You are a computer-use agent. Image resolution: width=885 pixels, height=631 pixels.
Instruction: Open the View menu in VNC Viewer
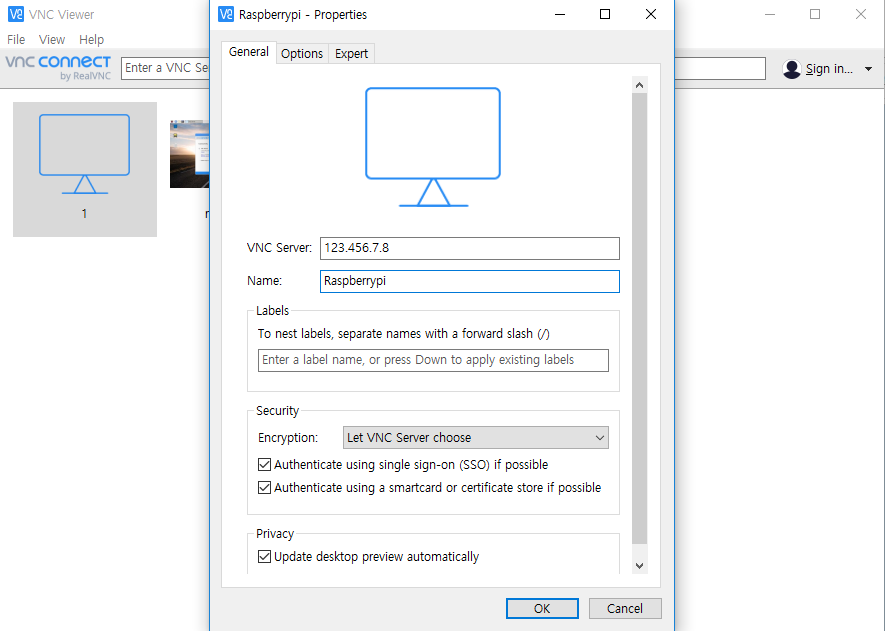[x=52, y=40]
